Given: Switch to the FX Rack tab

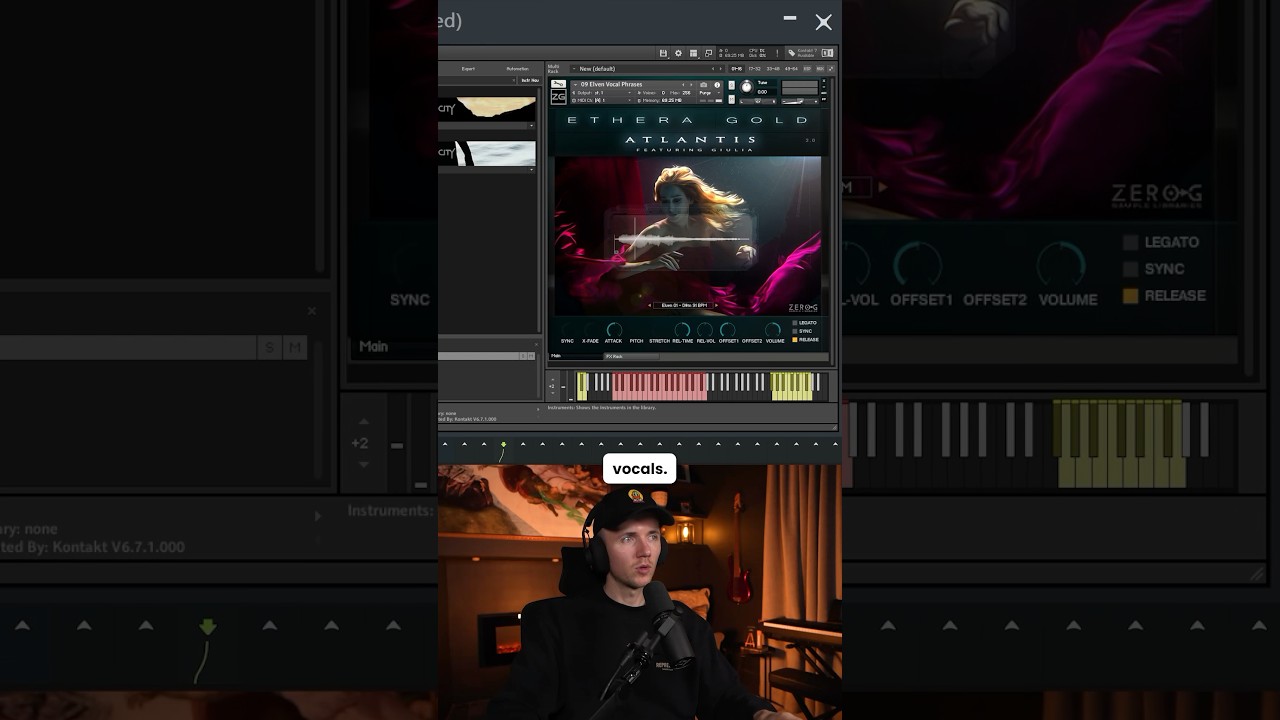Looking at the screenshot, I should [x=631, y=356].
